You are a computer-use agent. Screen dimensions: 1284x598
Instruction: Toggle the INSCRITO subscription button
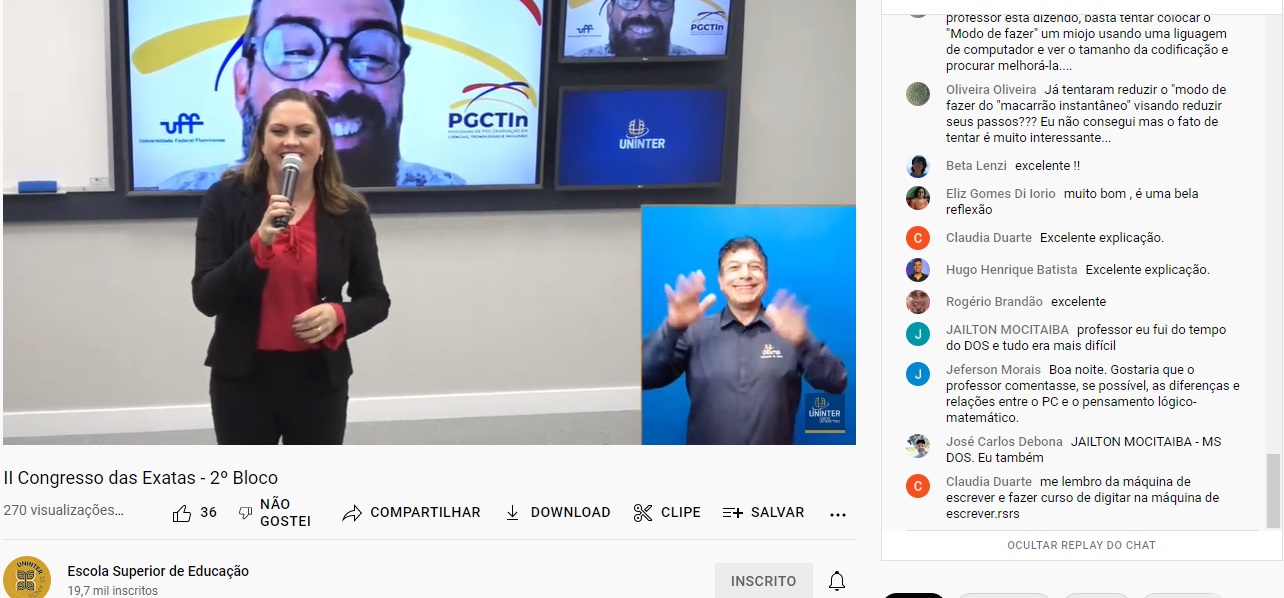click(763, 581)
